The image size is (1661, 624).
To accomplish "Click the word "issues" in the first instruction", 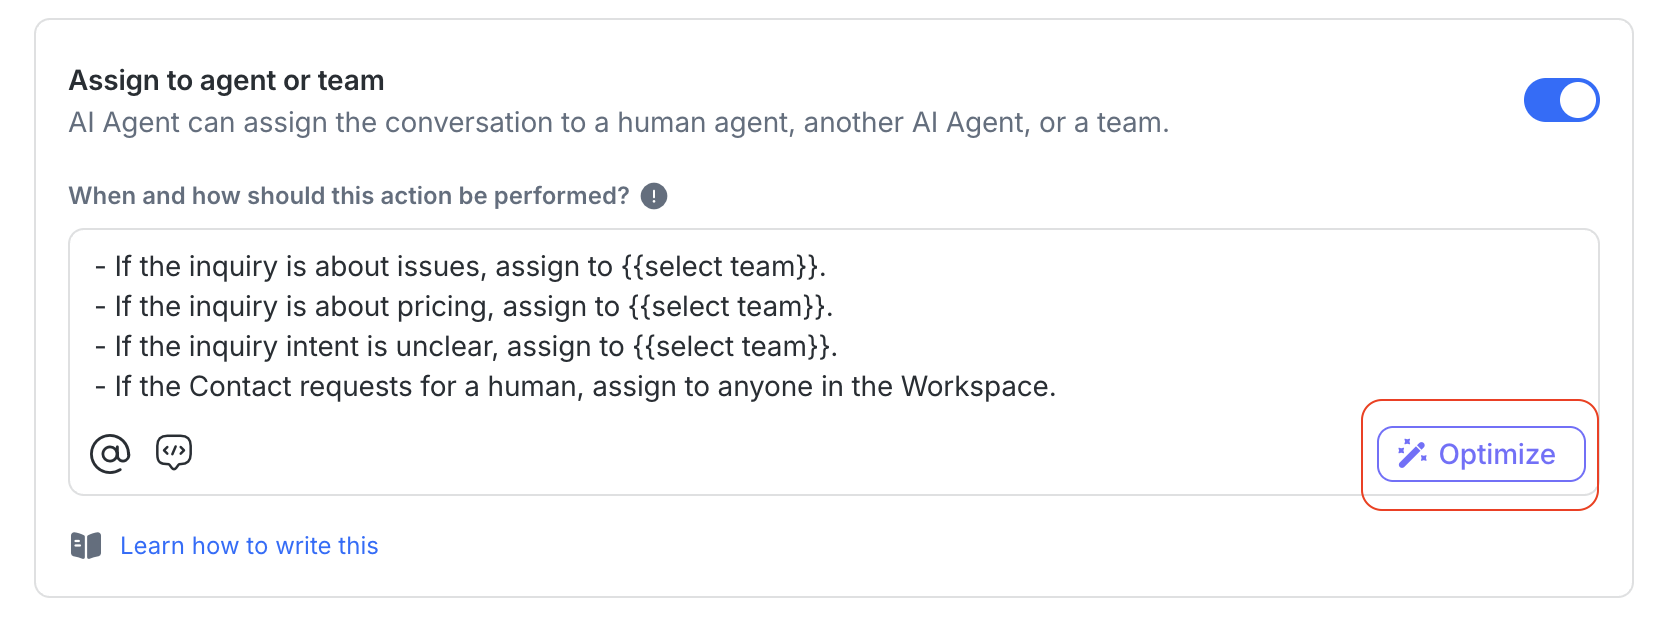I will click(x=440, y=267).
